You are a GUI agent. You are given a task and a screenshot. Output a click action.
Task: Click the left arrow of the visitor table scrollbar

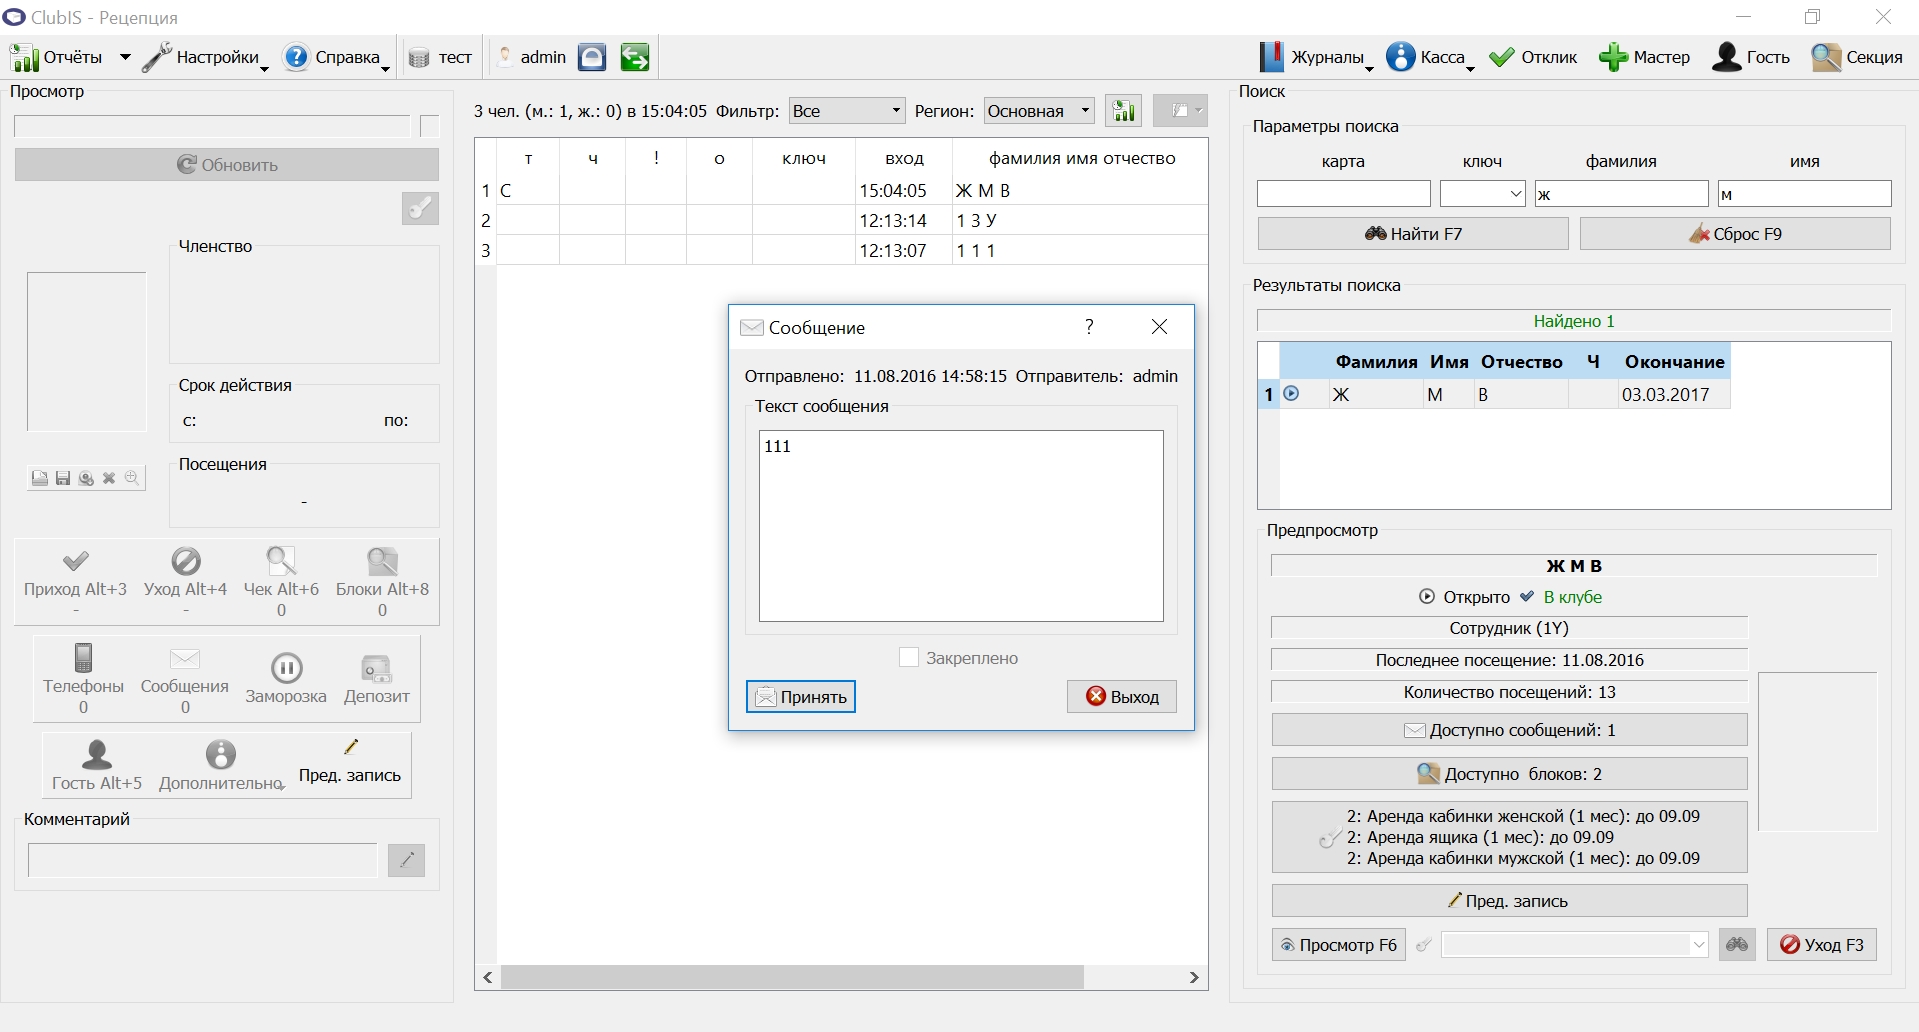coord(488,977)
